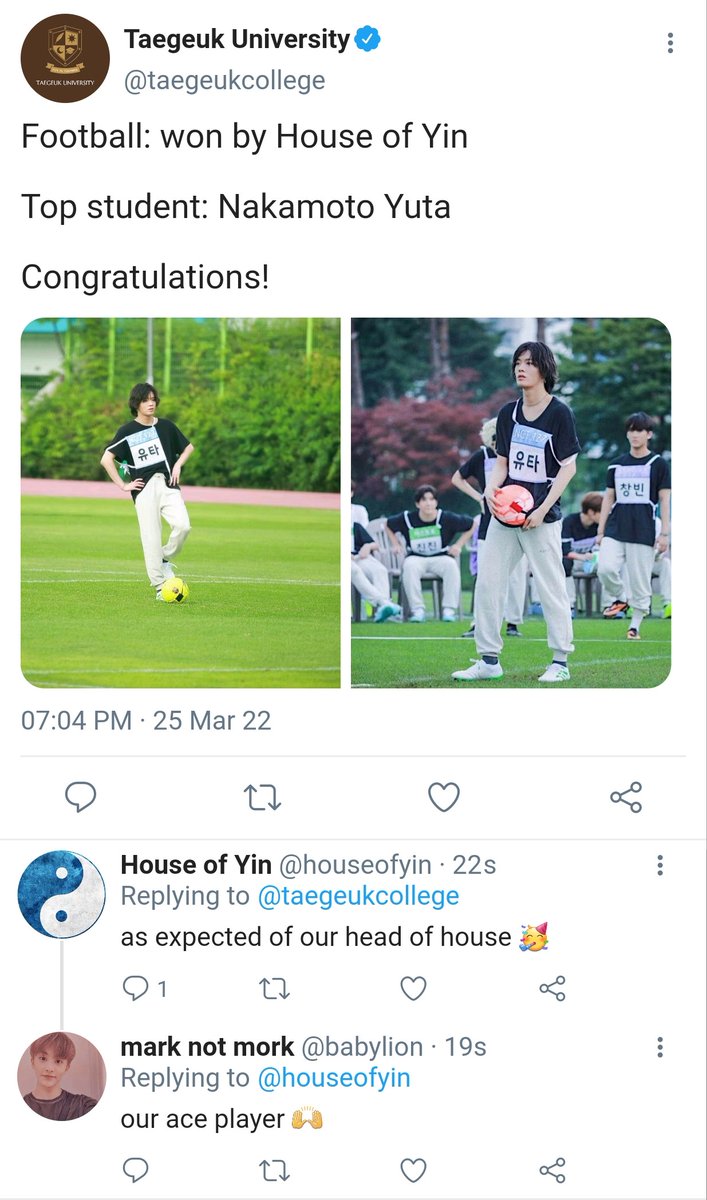
Task: View photo of Yuta holding red ball
Action: point(511,503)
